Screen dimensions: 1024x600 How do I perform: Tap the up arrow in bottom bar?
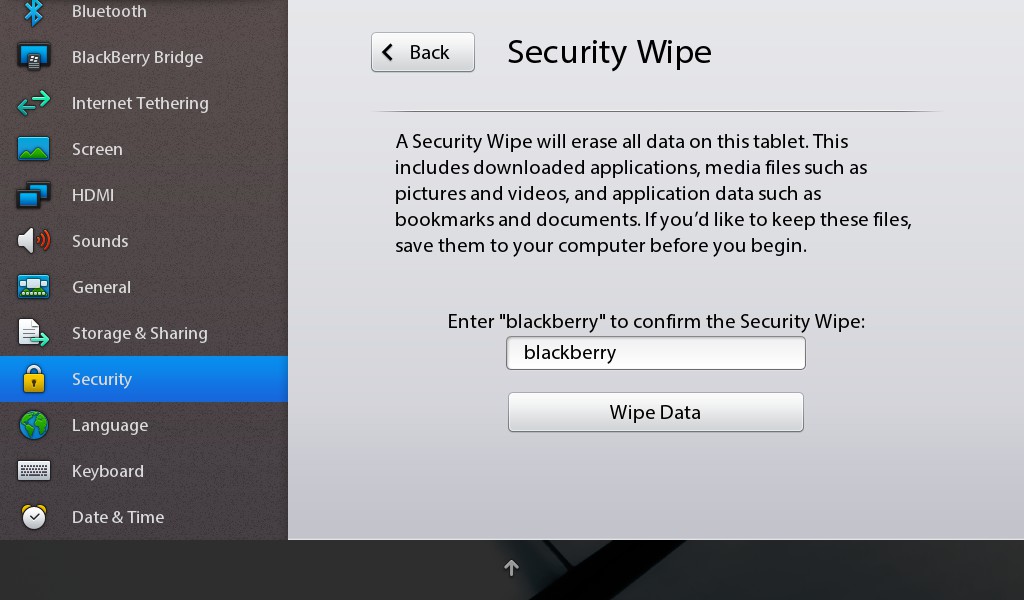click(511, 568)
